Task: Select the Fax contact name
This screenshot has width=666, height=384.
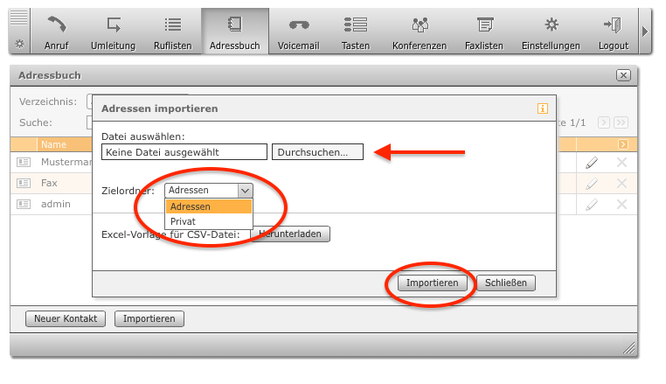Action: point(49,183)
